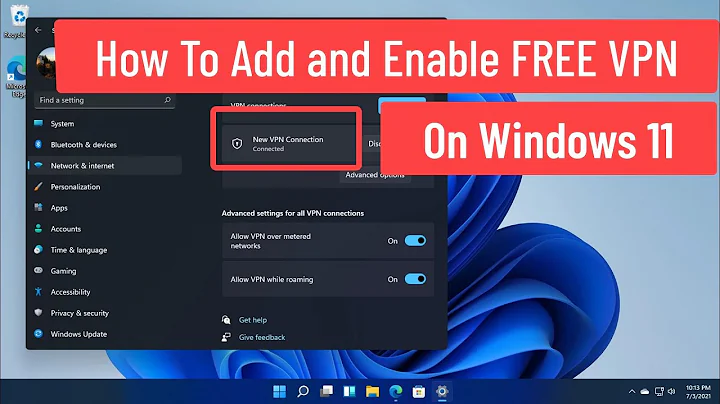Viewport: 720px width, 404px height.
Task: Click the back arrow in Settings window
Action: (38, 30)
